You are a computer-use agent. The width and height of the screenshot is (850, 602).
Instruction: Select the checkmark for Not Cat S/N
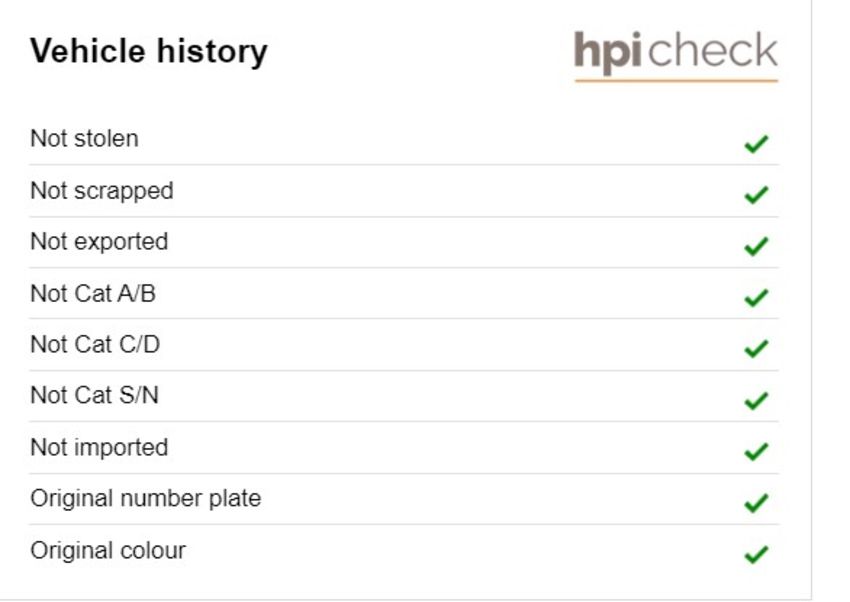[756, 400]
